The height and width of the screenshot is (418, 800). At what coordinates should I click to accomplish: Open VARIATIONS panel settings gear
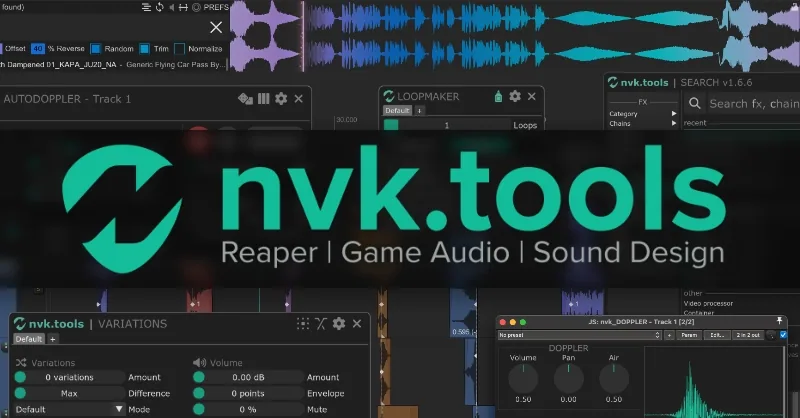[339, 323]
